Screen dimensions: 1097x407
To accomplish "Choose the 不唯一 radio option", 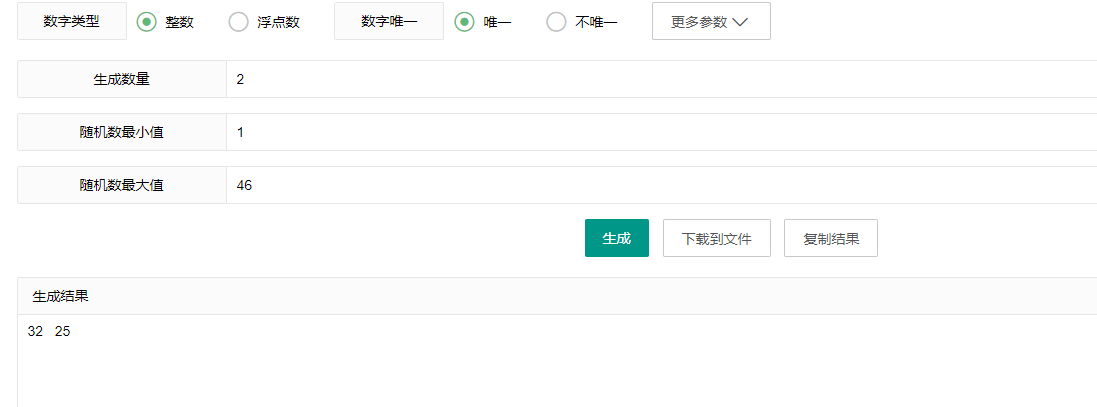I will pyautogui.click(x=556, y=22).
